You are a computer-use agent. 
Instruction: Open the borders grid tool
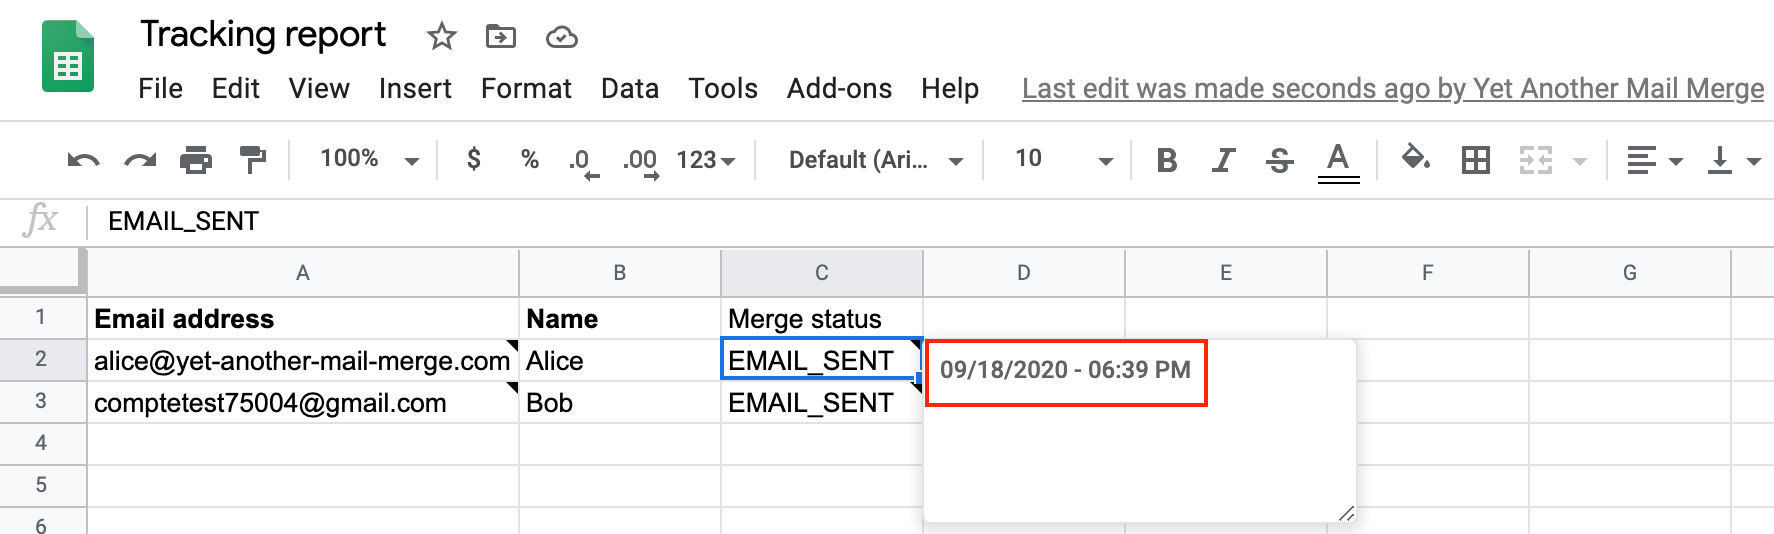(1476, 160)
